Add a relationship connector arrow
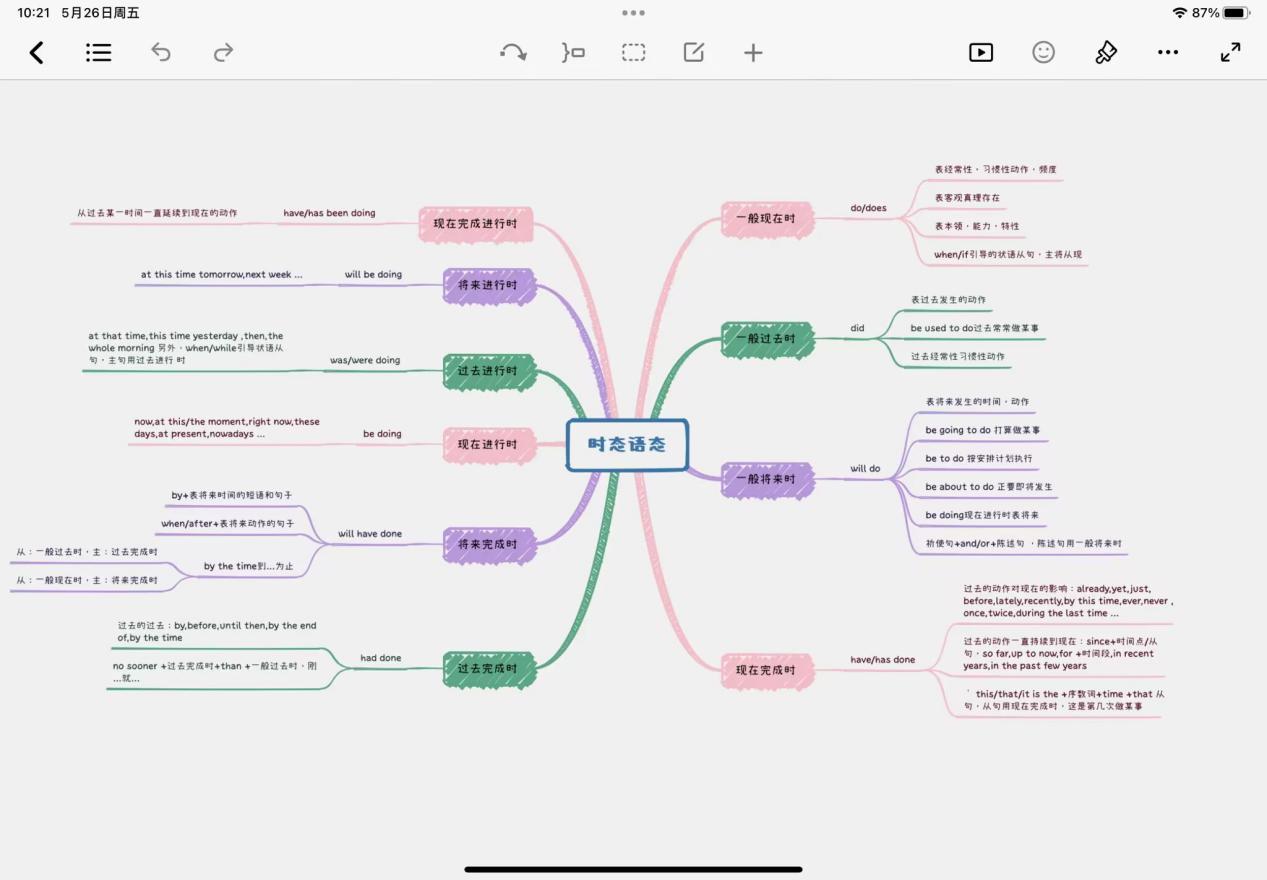The image size is (1267, 880). coord(513,53)
